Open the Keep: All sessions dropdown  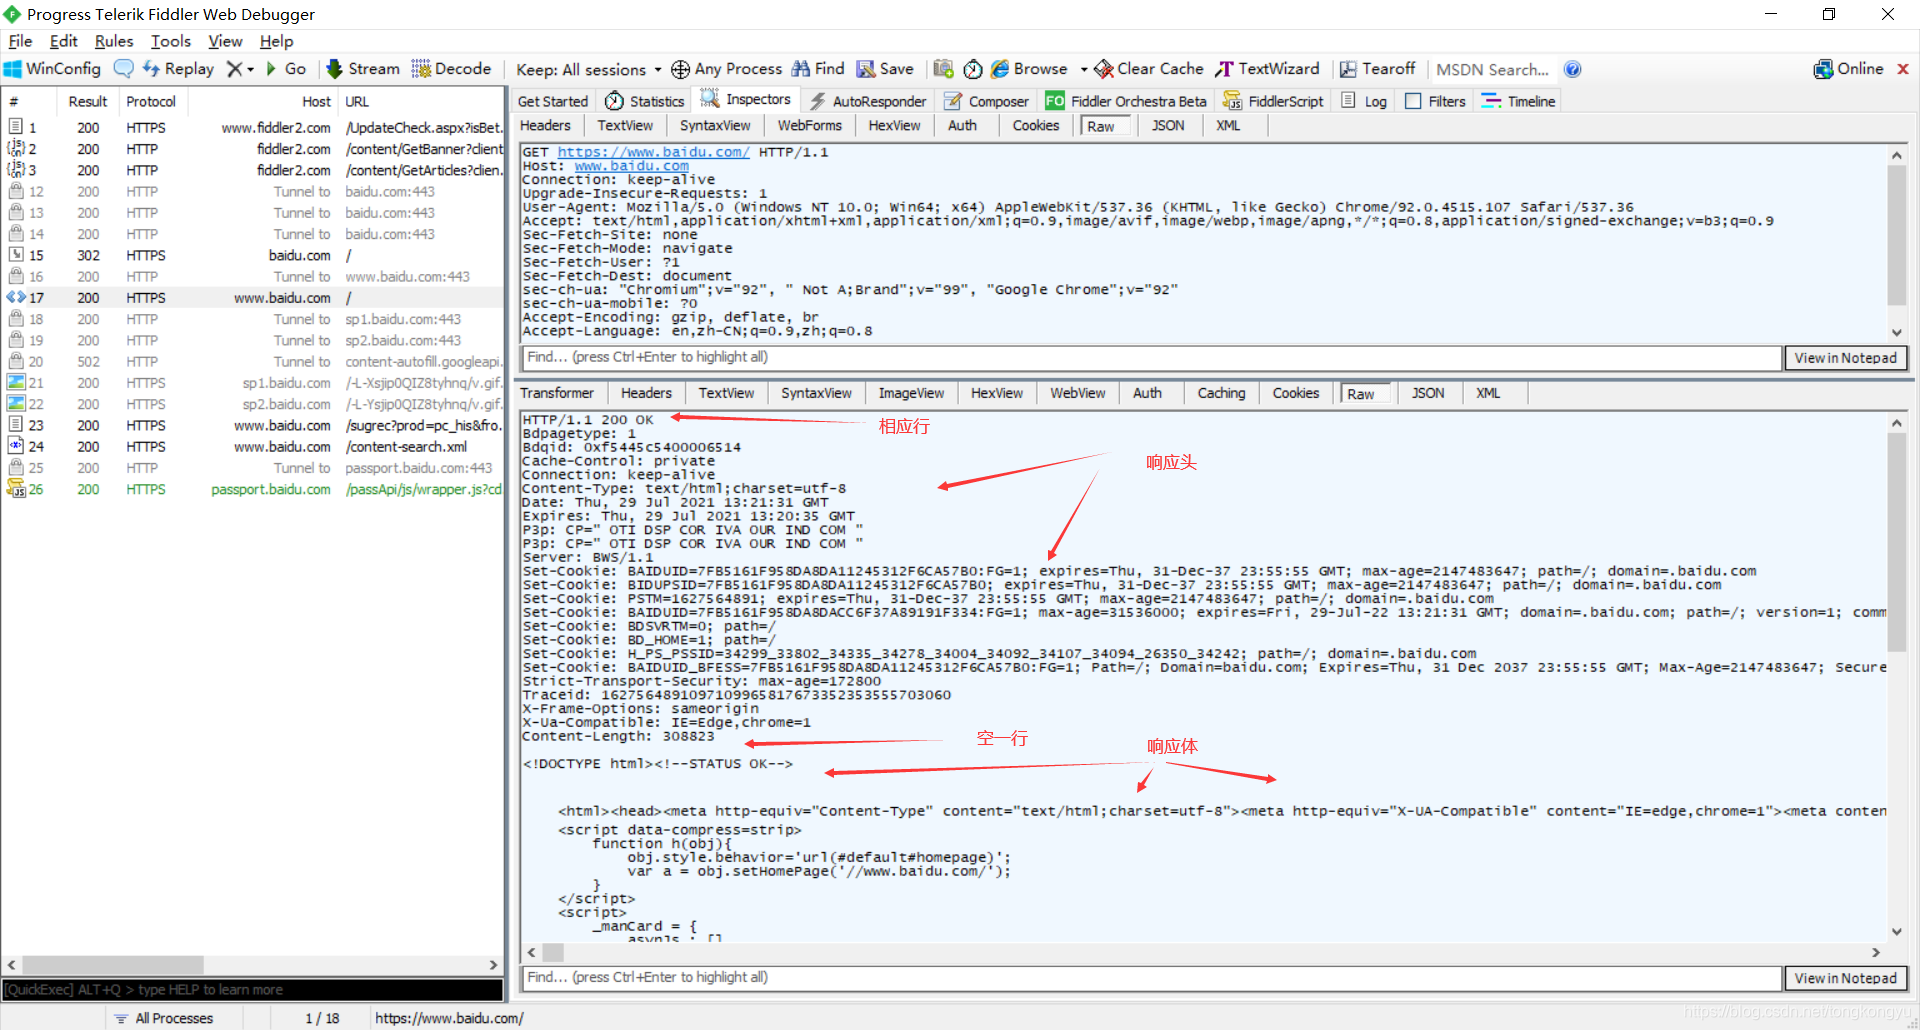coord(589,69)
